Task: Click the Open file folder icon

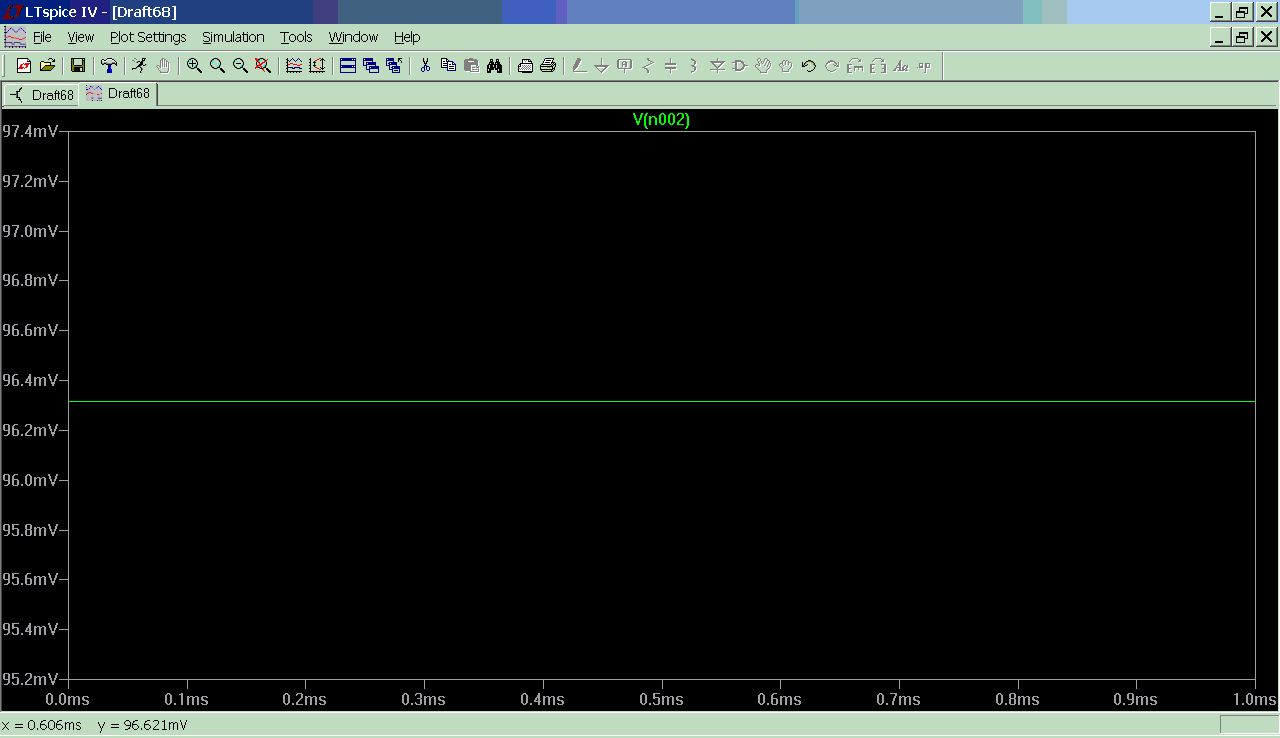Action: click(x=47, y=66)
